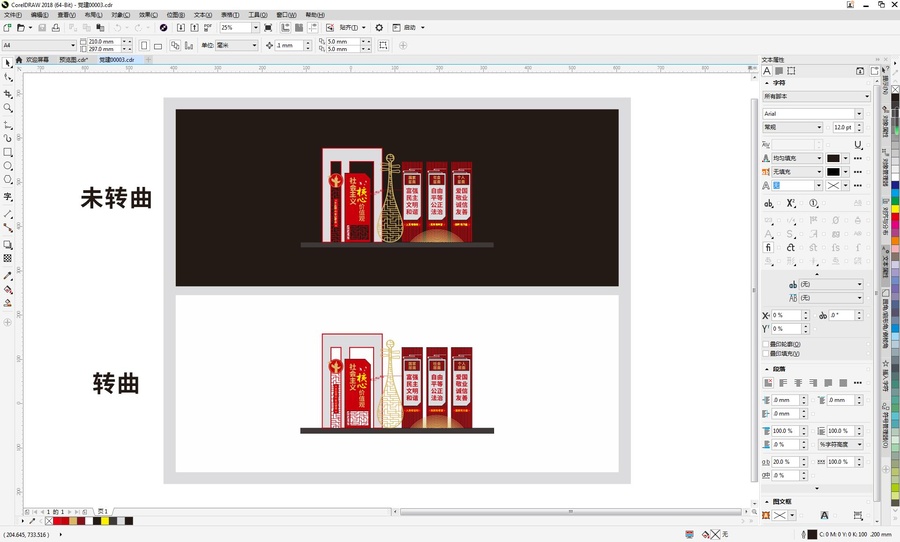The image size is (900, 542).
Task: Click the Import arrow-down icon
Action: [x=181, y=28]
